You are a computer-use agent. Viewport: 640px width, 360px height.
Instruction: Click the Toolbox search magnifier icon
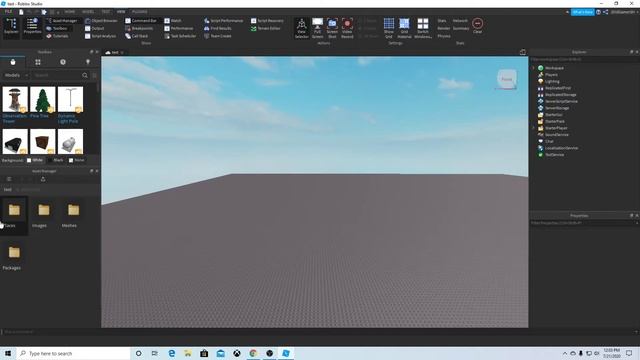[85, 76]
